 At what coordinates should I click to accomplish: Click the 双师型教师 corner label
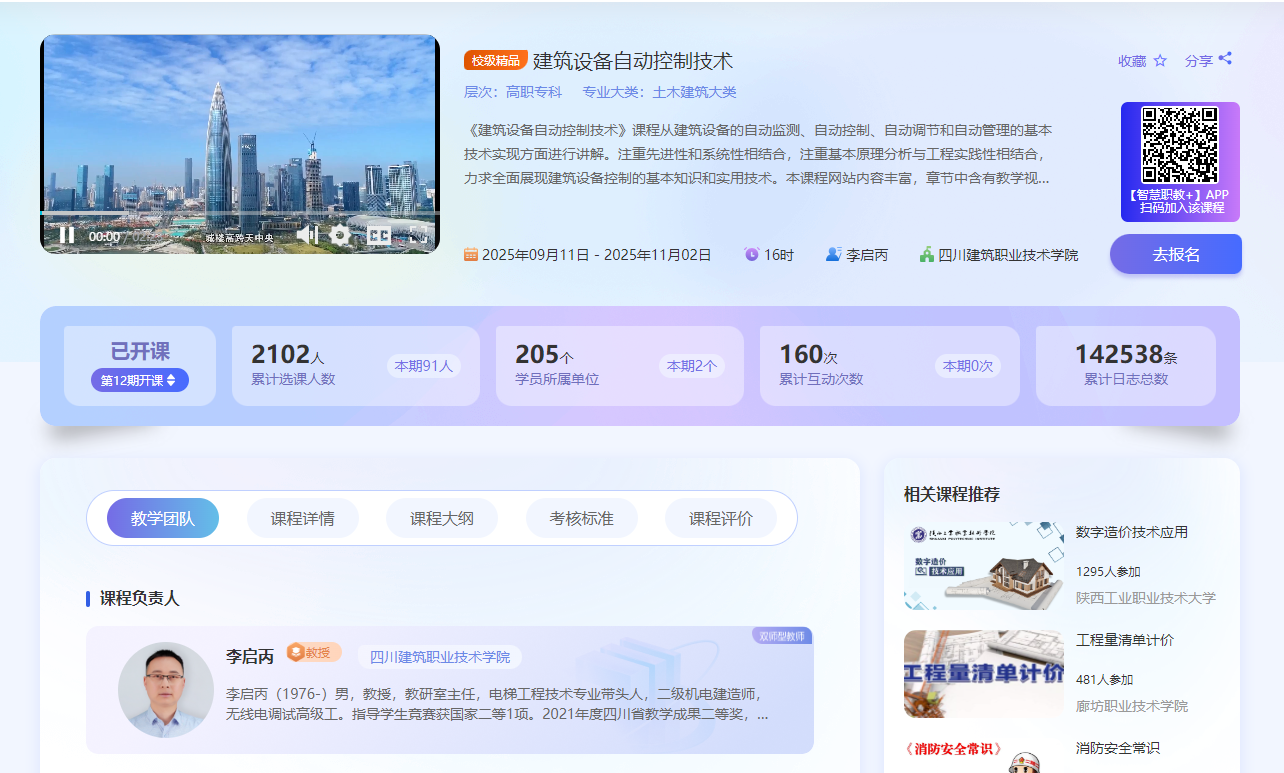pos(782,635)
